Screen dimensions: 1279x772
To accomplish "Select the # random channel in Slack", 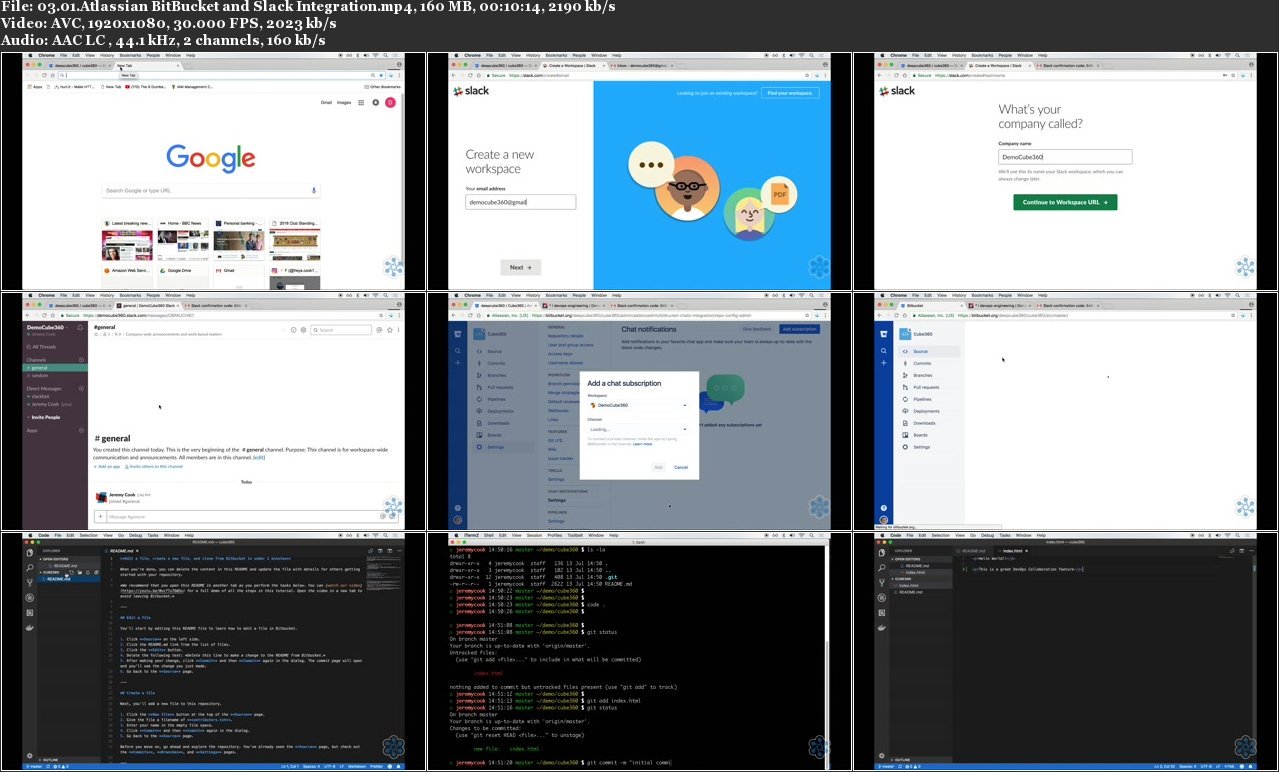I will coord(39,375).
